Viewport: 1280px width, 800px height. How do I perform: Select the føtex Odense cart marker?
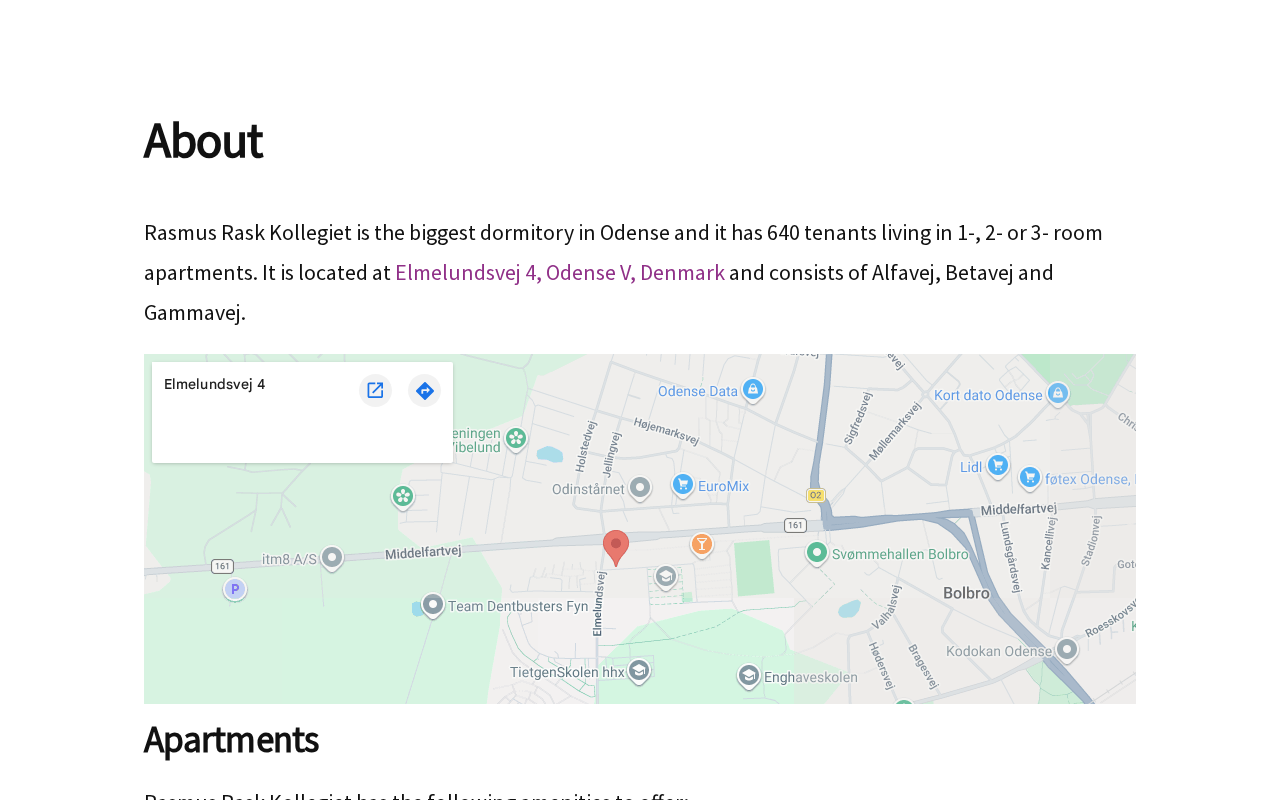[x=1030, y=477]
